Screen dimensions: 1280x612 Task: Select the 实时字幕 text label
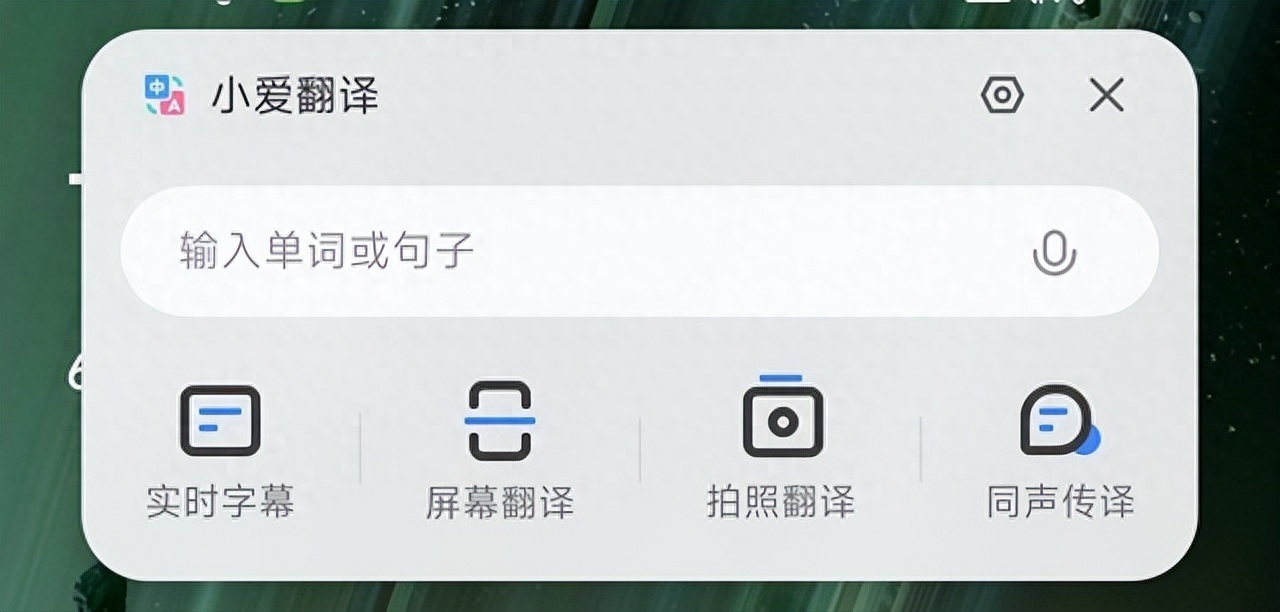[221, 502]
